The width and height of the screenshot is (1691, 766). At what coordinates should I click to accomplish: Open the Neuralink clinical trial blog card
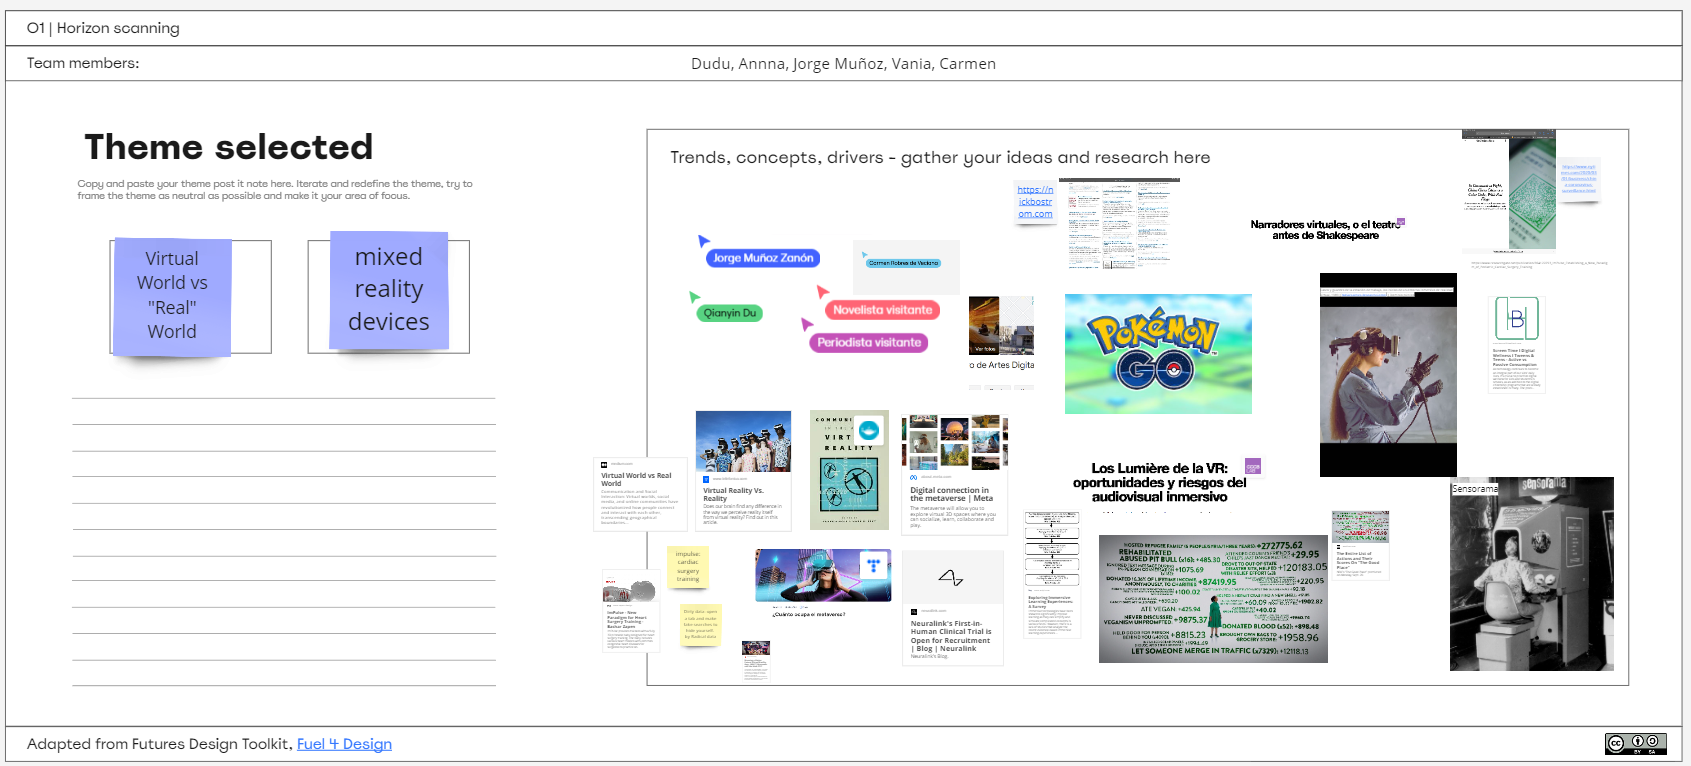(952, 607)
